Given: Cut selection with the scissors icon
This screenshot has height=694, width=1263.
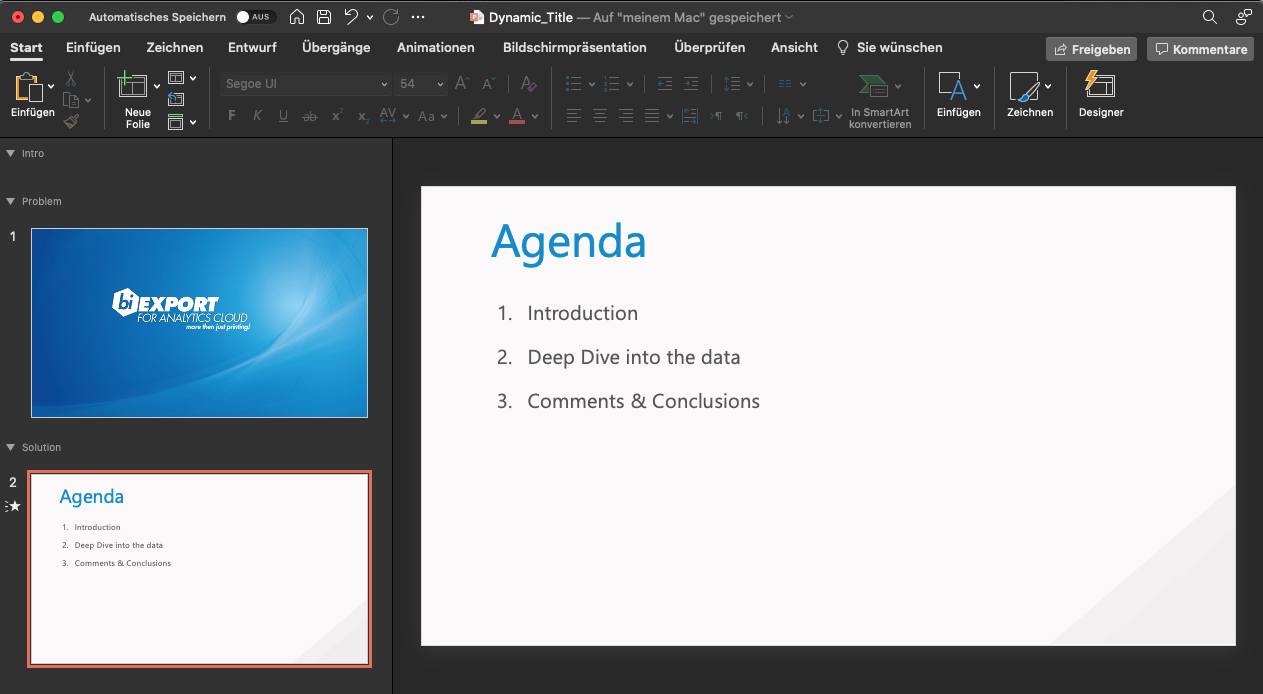Looking at the screenshot, I should tap(71, 78).
